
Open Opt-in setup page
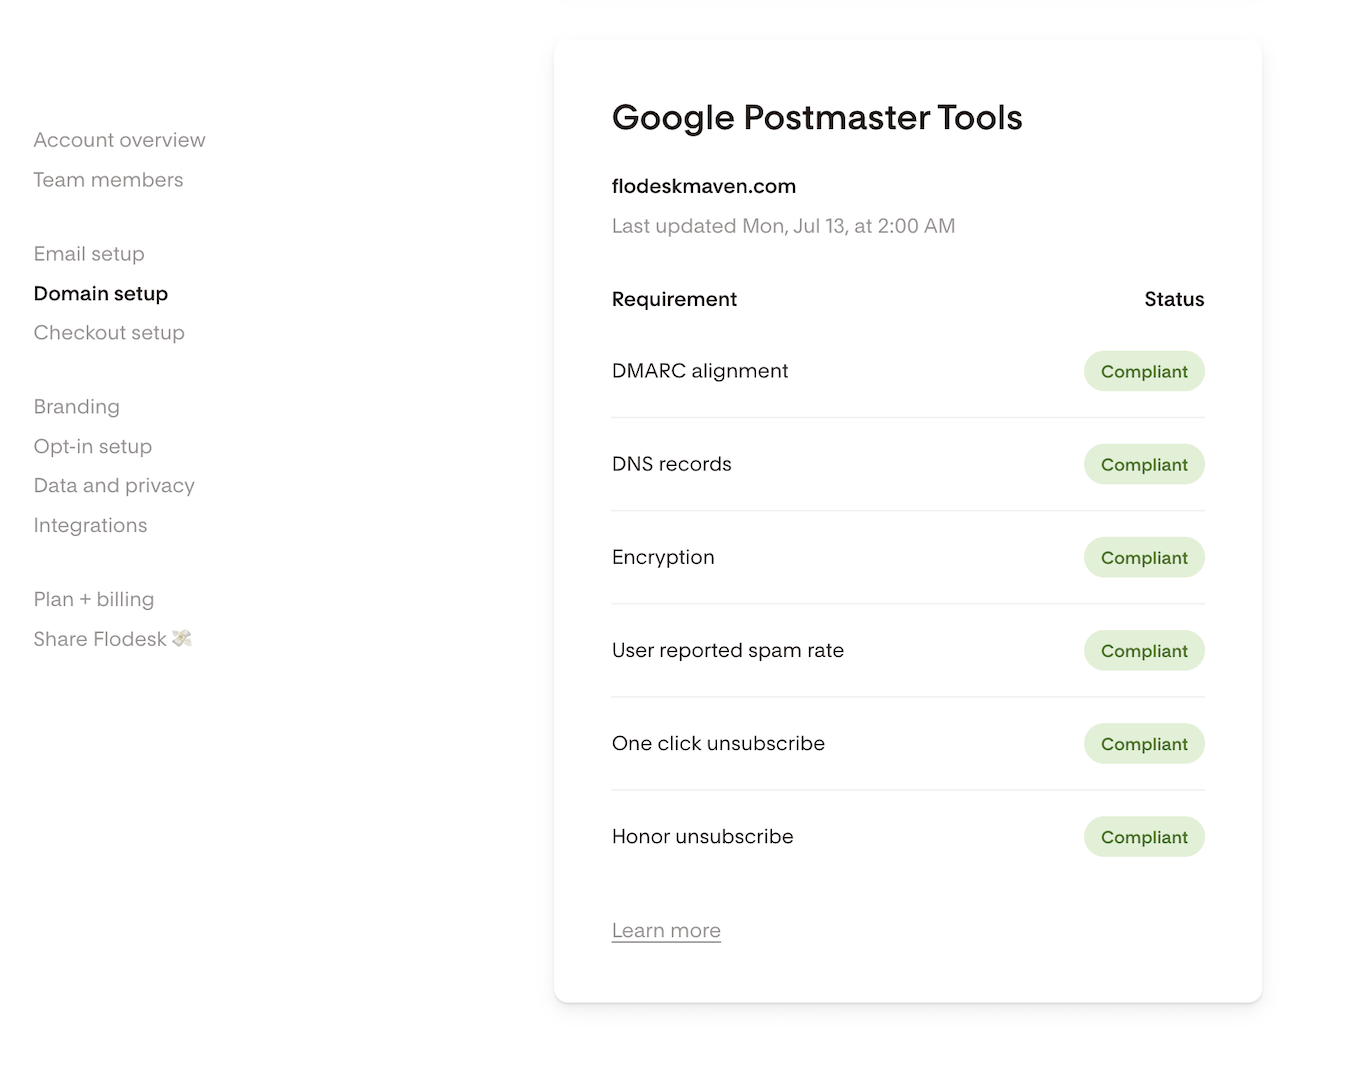tap(93, 446)
